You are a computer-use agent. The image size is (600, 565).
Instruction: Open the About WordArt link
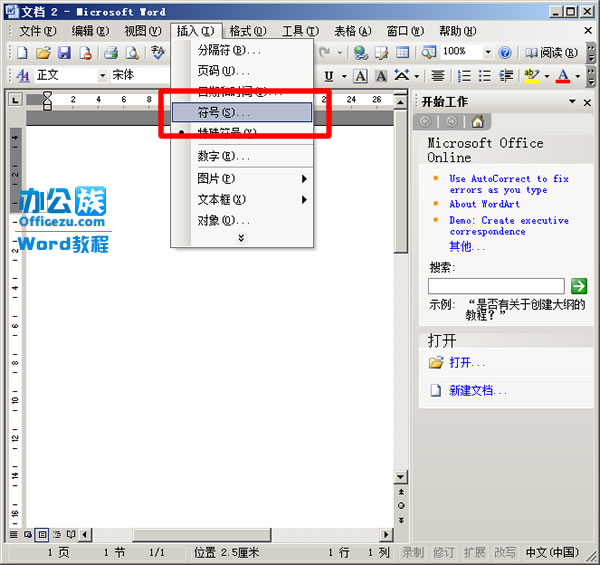(484, 204)
